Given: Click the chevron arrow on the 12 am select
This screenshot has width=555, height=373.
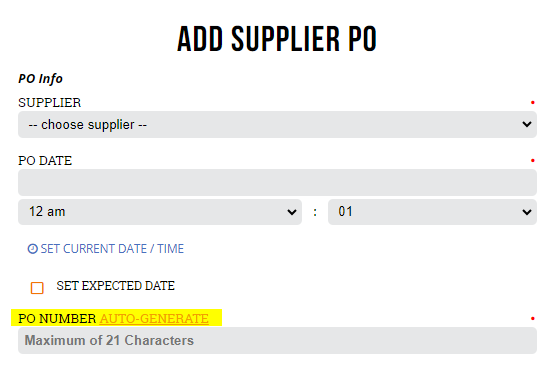Looking at the screenshot, I should [x=292, y=212].
